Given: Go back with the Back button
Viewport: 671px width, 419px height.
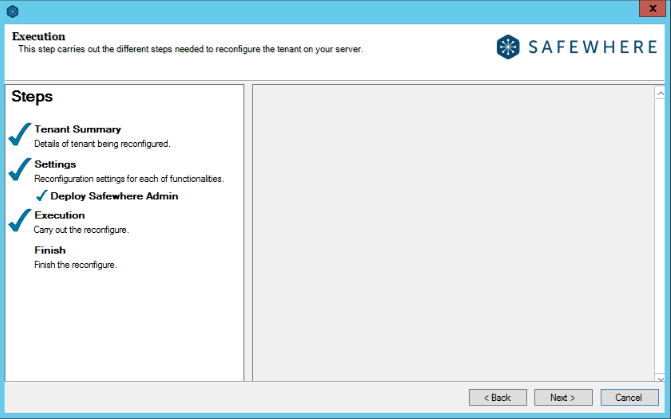Looking at the screenshot, I should coord(497,397).
